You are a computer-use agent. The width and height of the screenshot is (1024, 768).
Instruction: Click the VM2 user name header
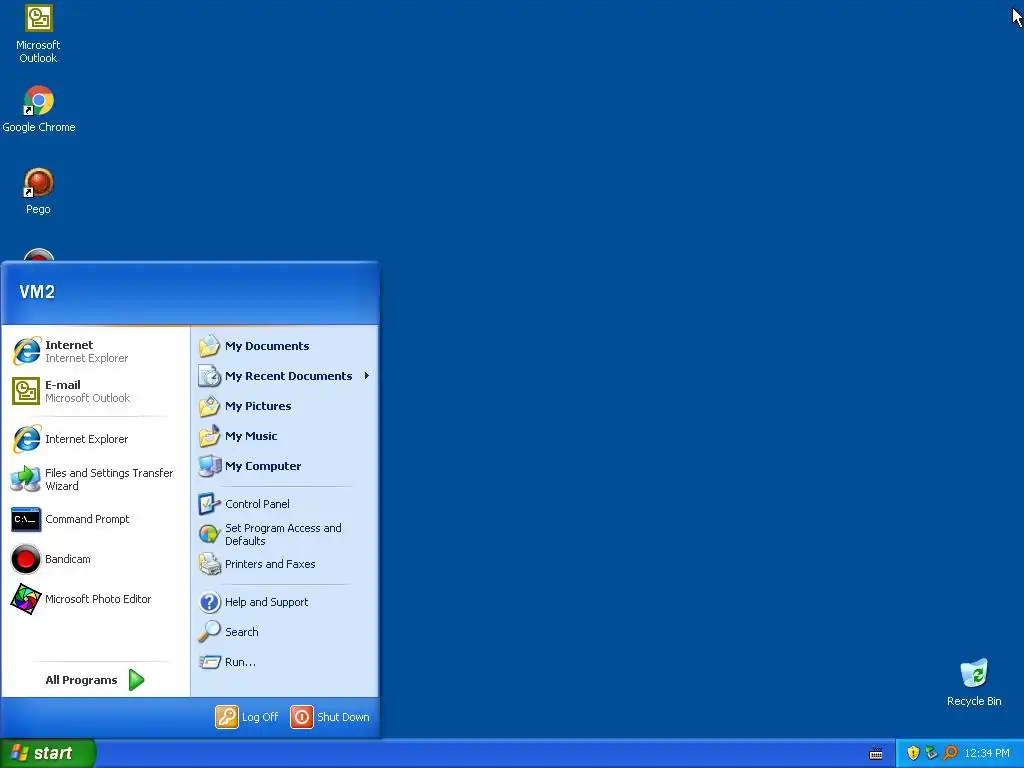37,292
